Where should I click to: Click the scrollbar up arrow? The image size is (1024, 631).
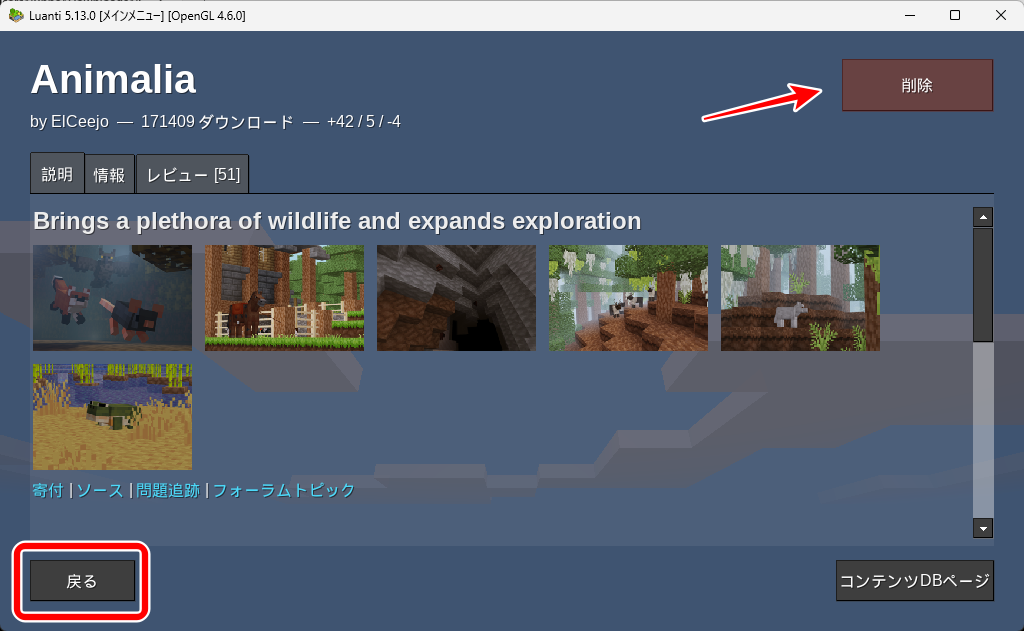[x=983, y=217]
